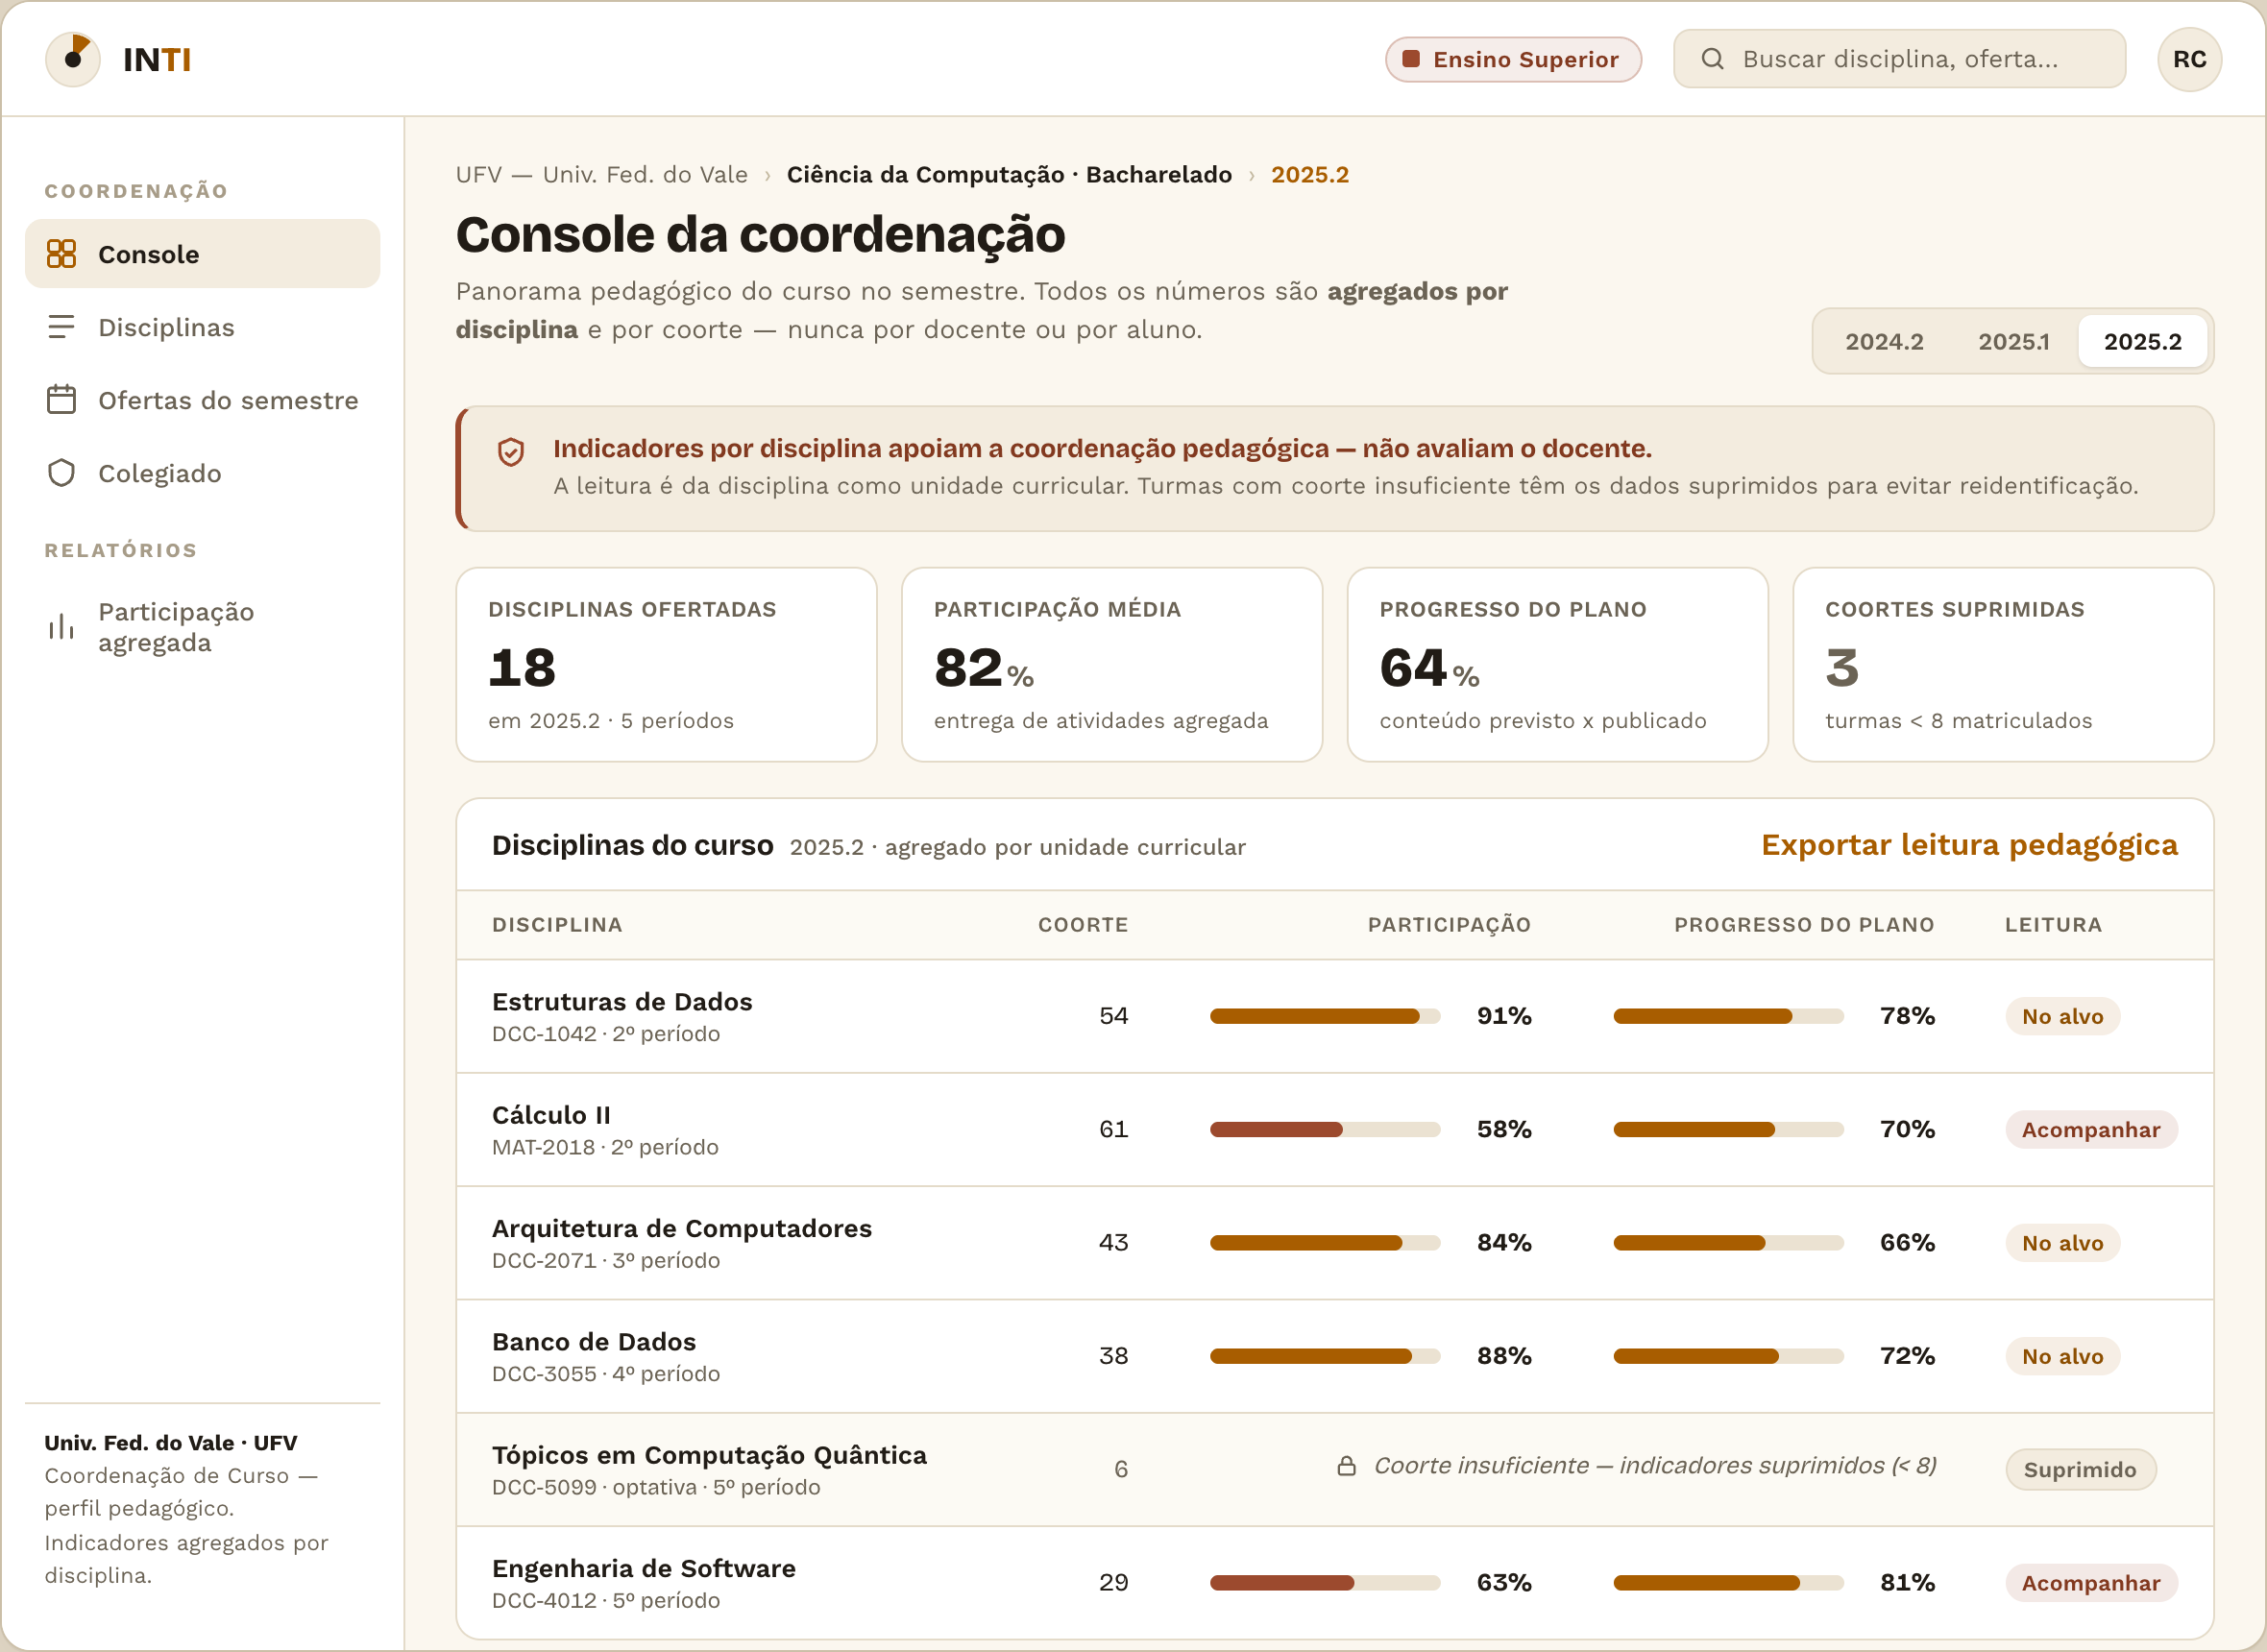The image size is (2267, 1652).
Task: Click Engenharia de Software progress bar
Action: (x=1728, y=1583)
